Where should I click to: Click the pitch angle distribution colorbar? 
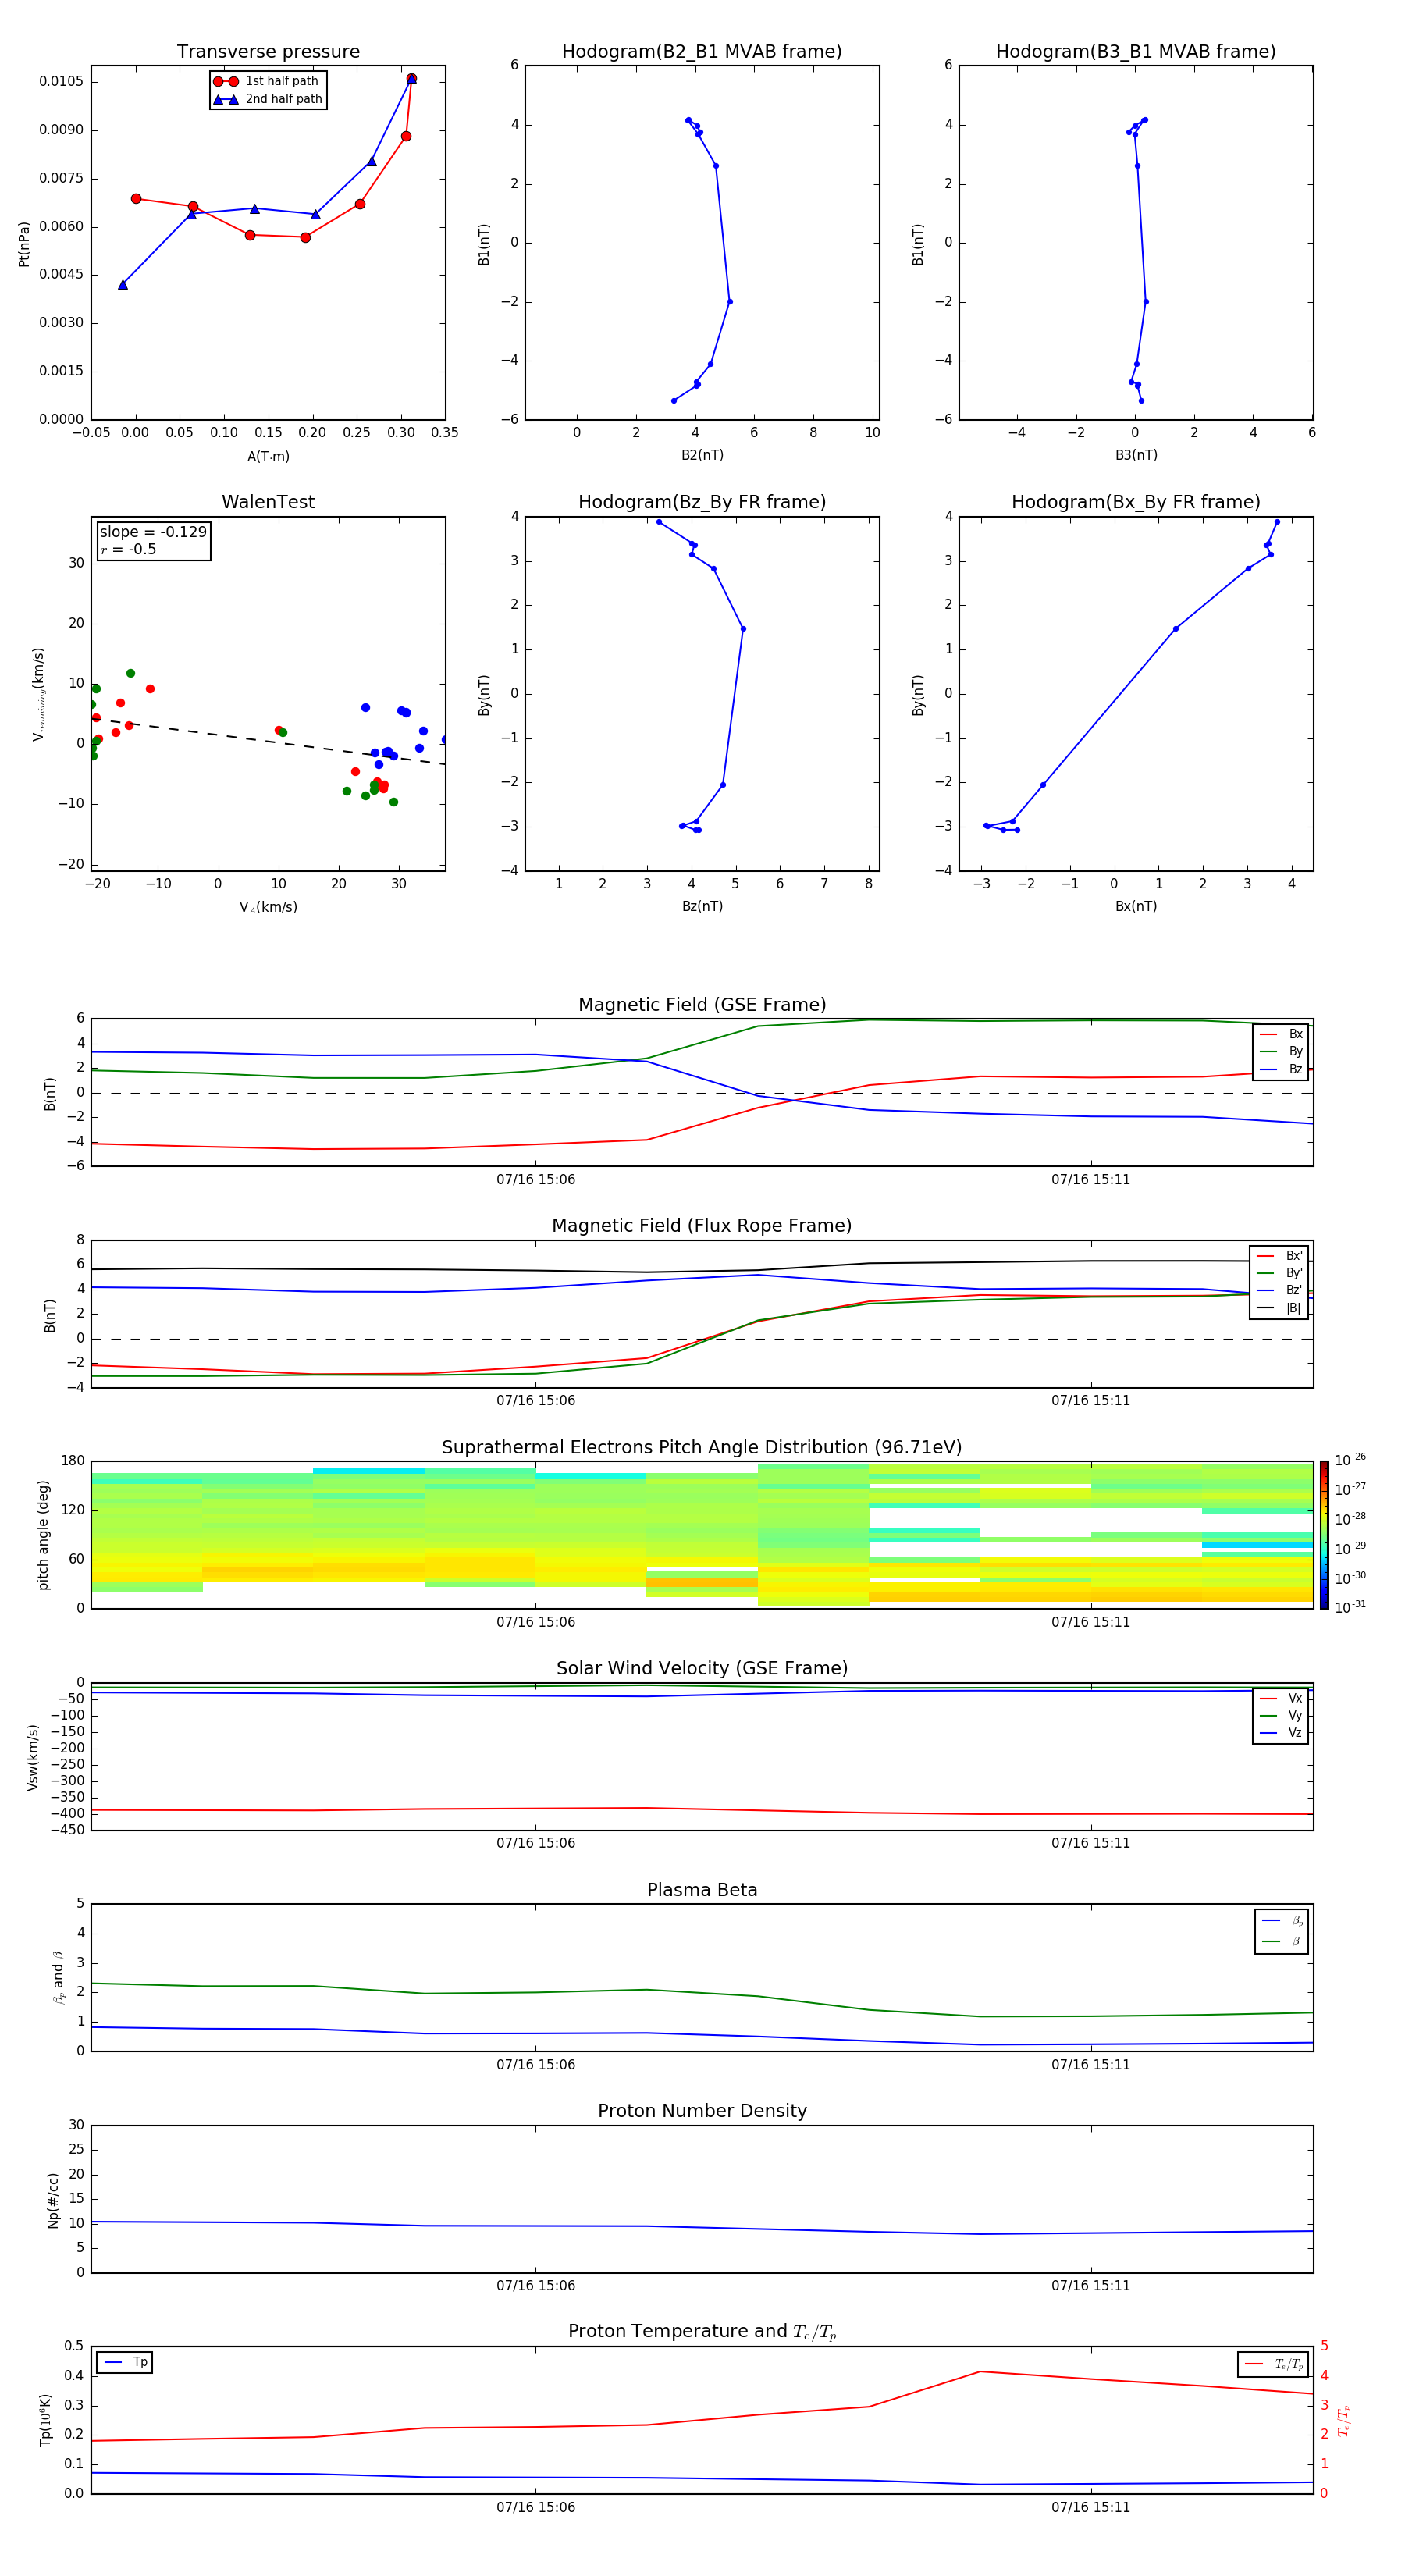pos(1323,1534)
